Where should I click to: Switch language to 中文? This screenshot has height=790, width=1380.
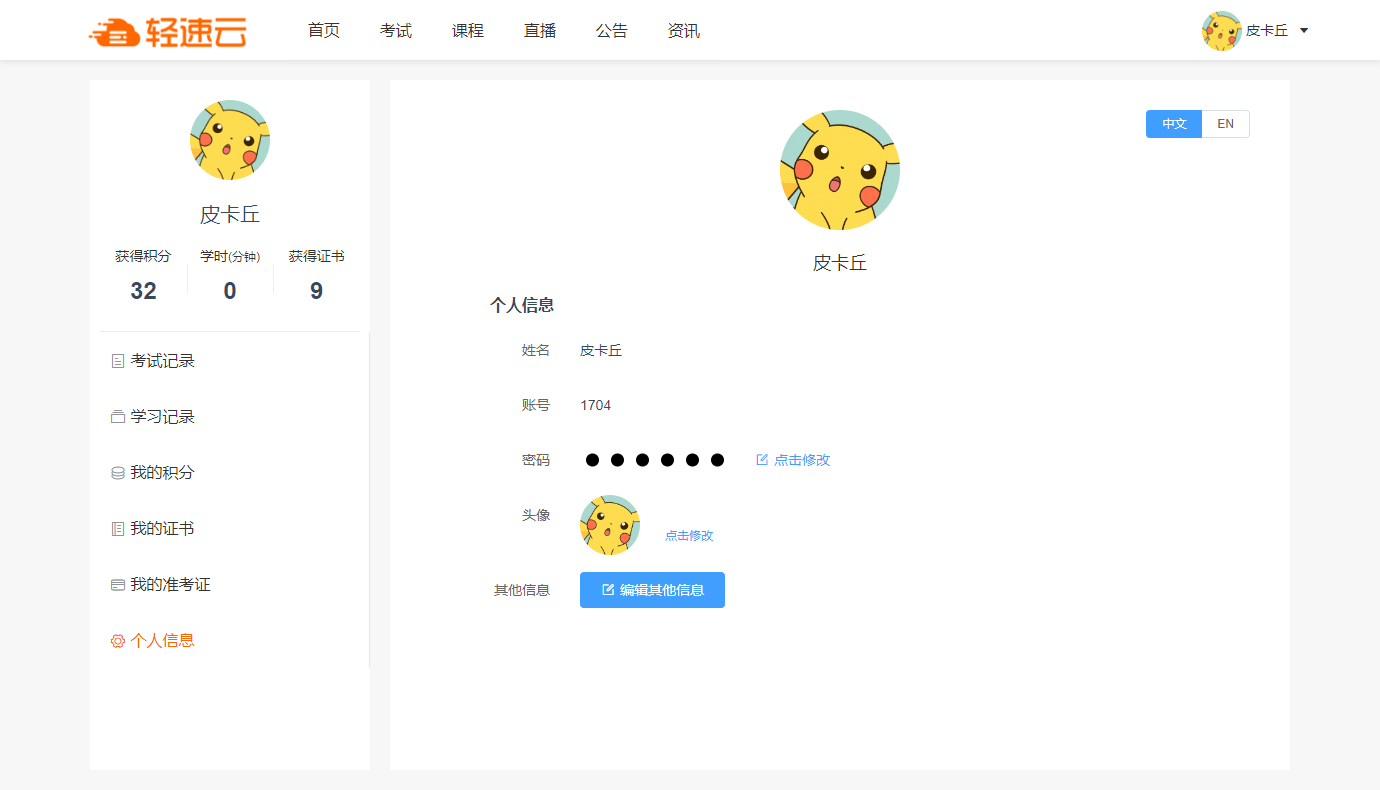(x=1174, y=124)
